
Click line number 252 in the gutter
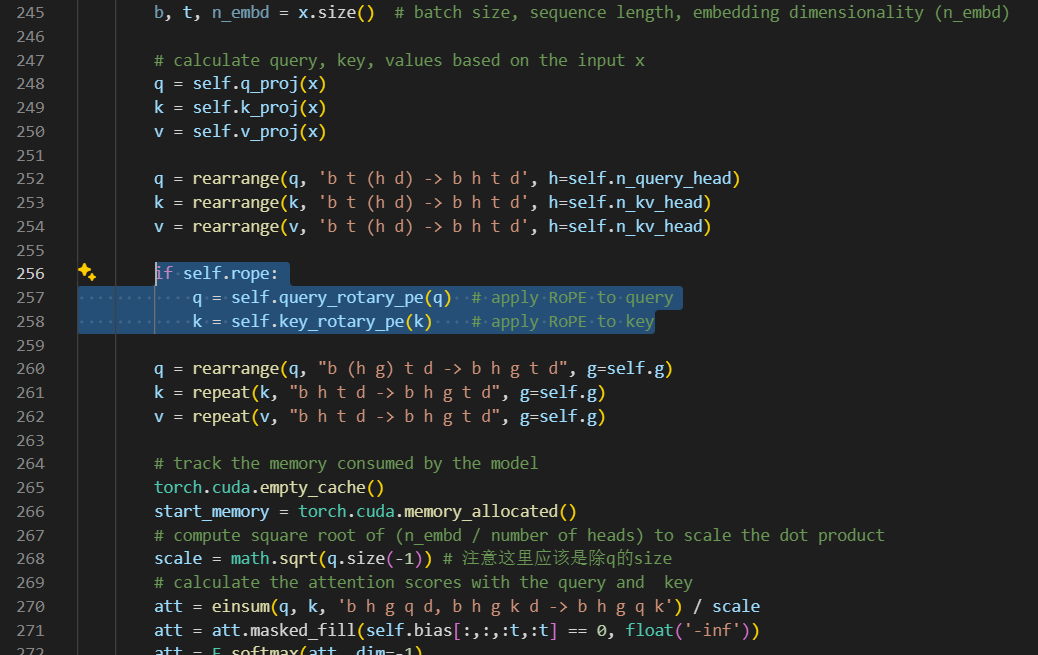click(30, 179)
